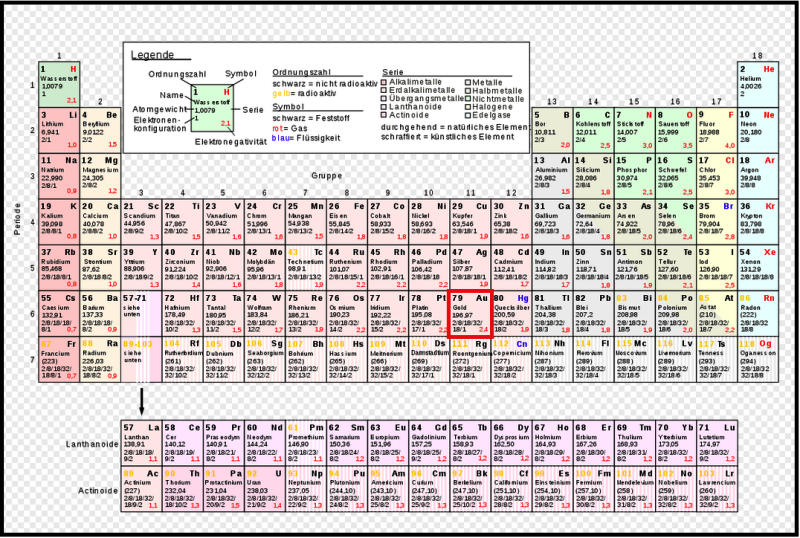Screen dimensions: 800x538
Task: Click the Copernicium element cell
Action: pos(511,359)
